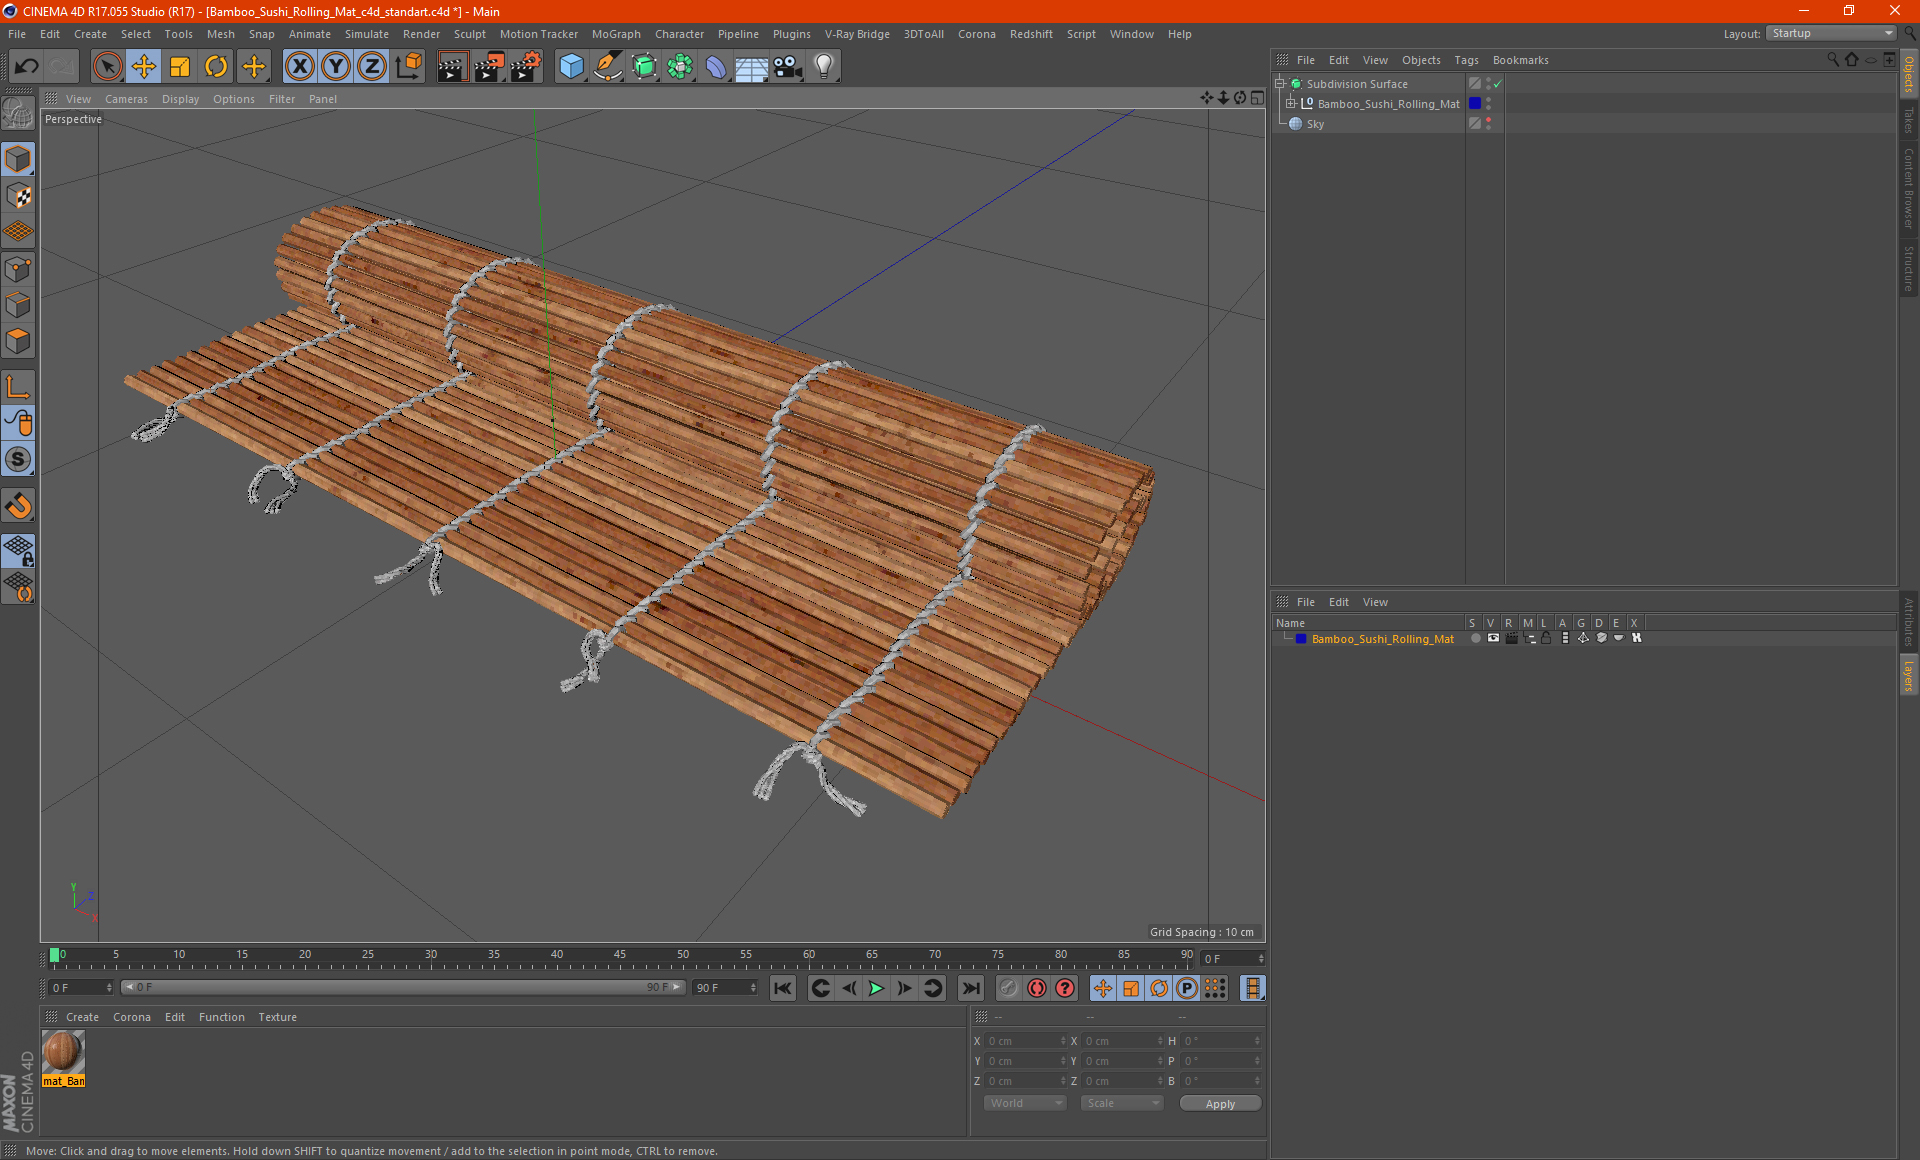Open the Deformer (bend) icon

tap(716, 66)
